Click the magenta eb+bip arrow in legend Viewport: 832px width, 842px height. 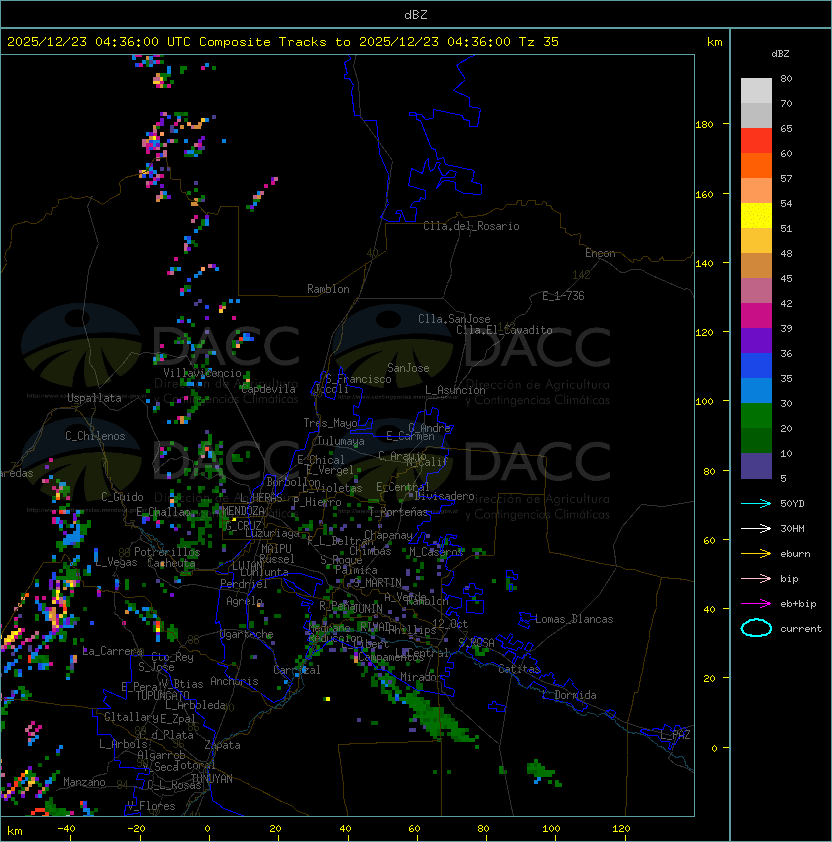756,604
